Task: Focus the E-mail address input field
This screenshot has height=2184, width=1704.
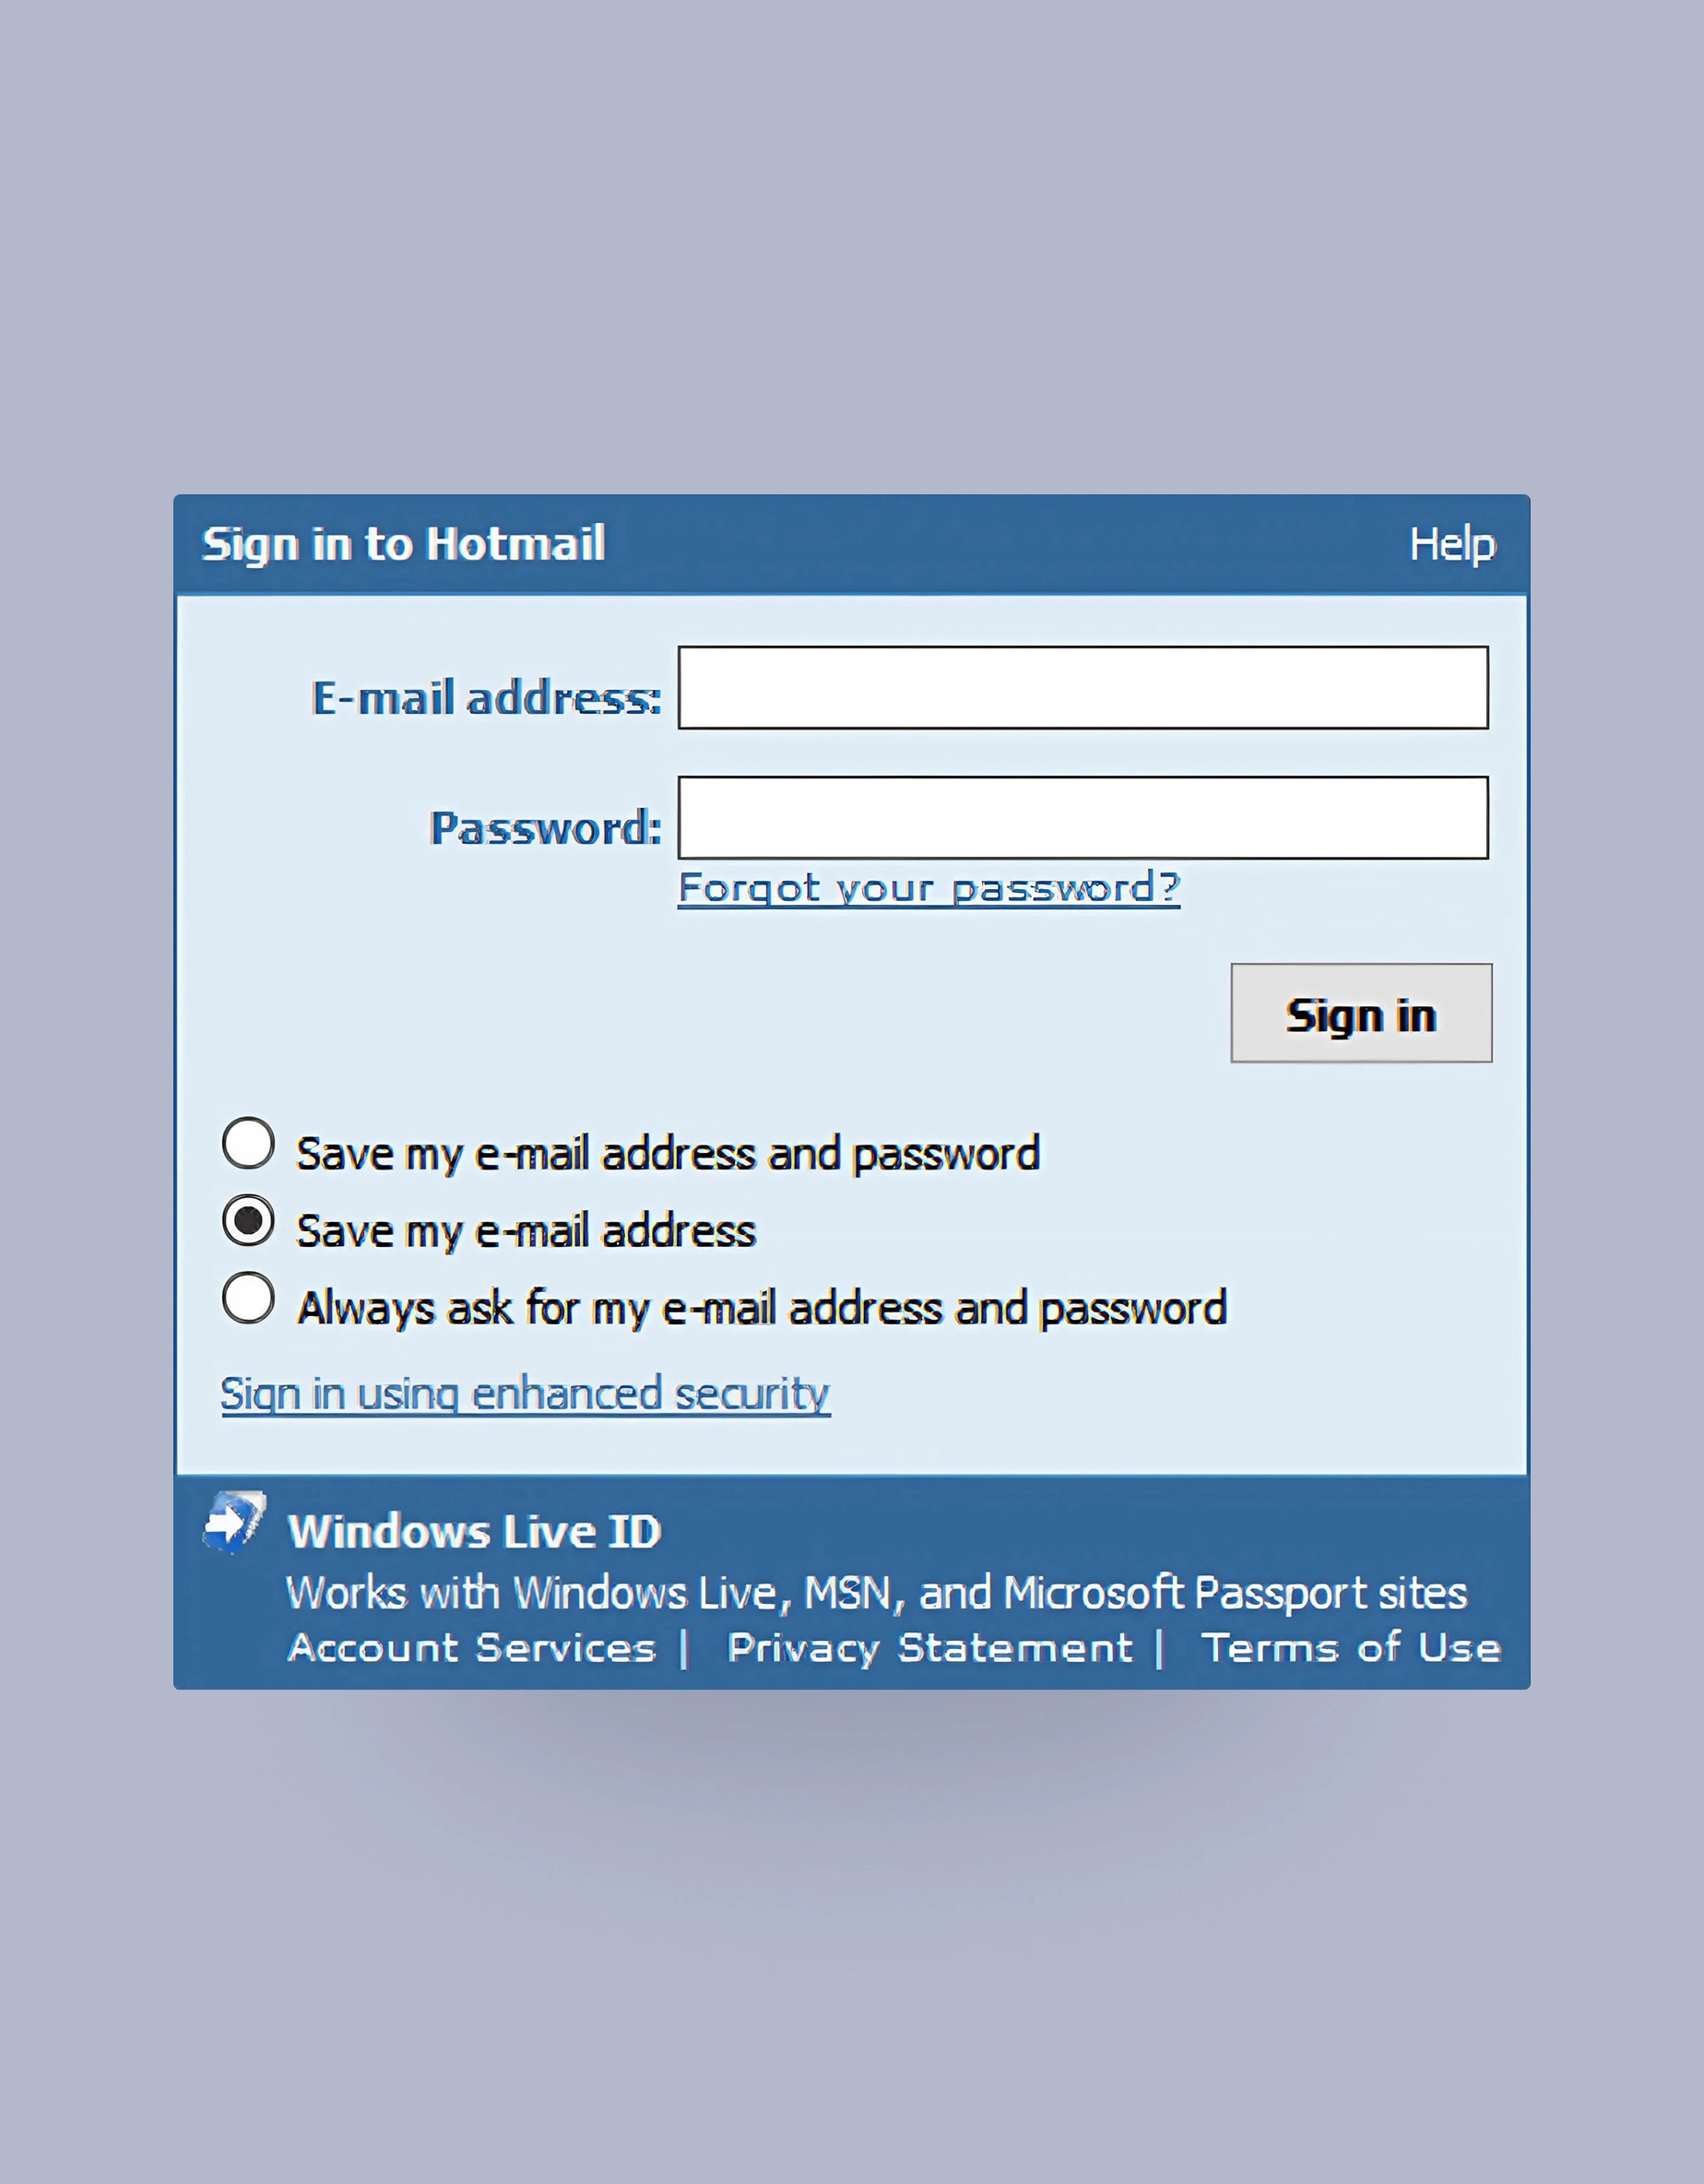Action: [x=1083, y=687]
